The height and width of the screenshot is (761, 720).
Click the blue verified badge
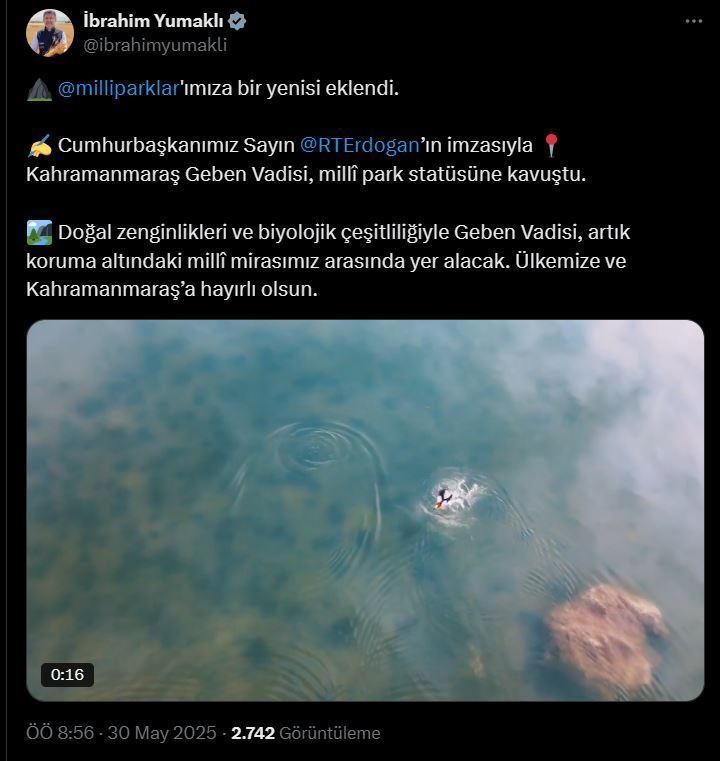click(x=238, y=21)
